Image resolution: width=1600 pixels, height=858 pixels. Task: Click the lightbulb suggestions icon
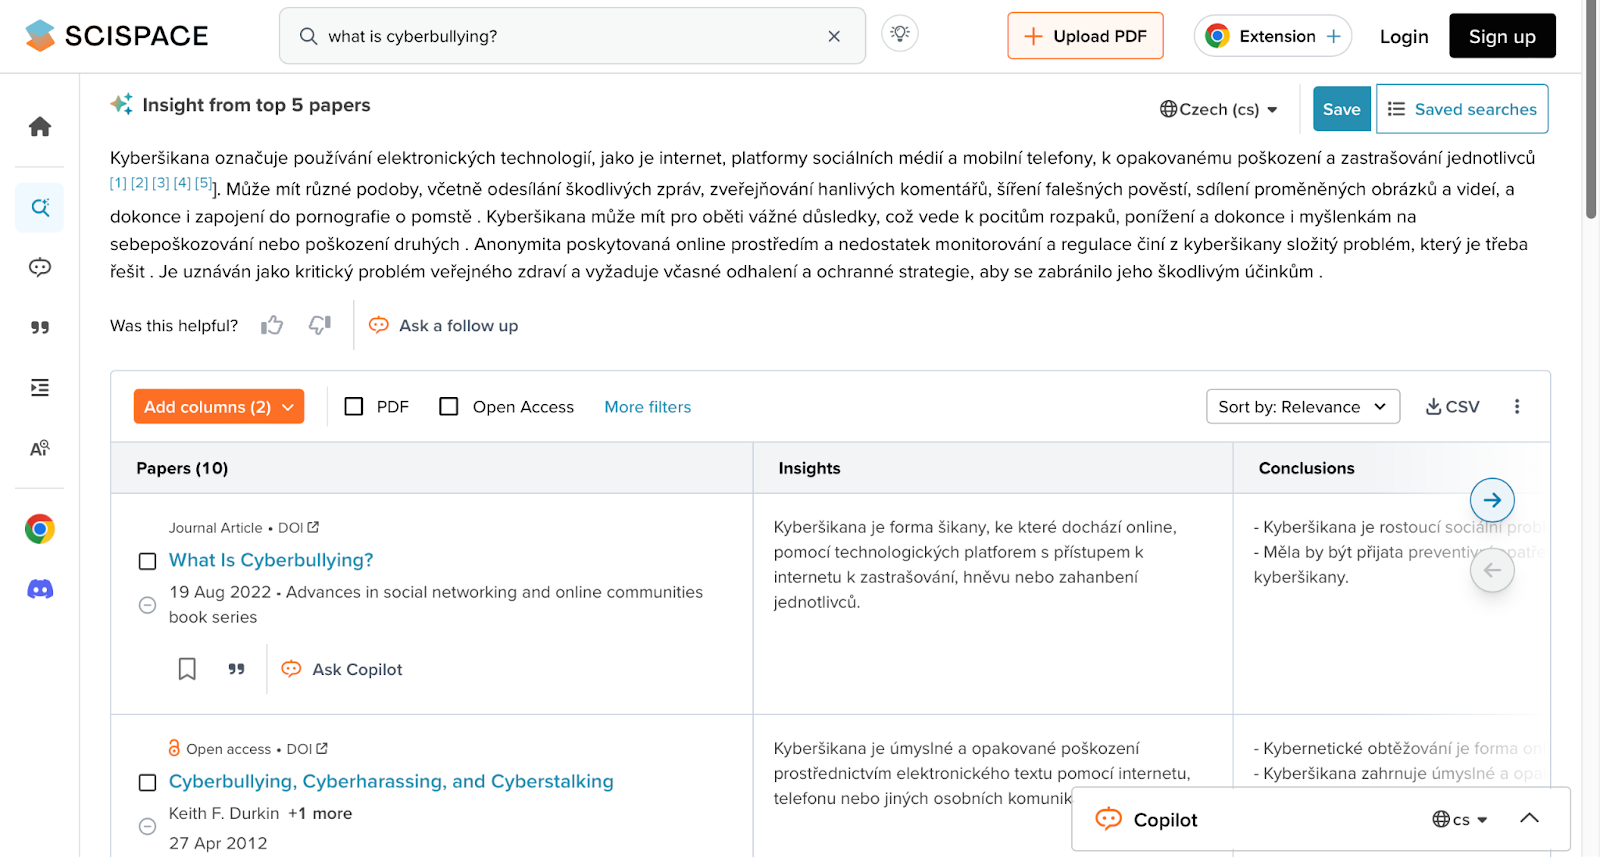(x=900, y=34)
